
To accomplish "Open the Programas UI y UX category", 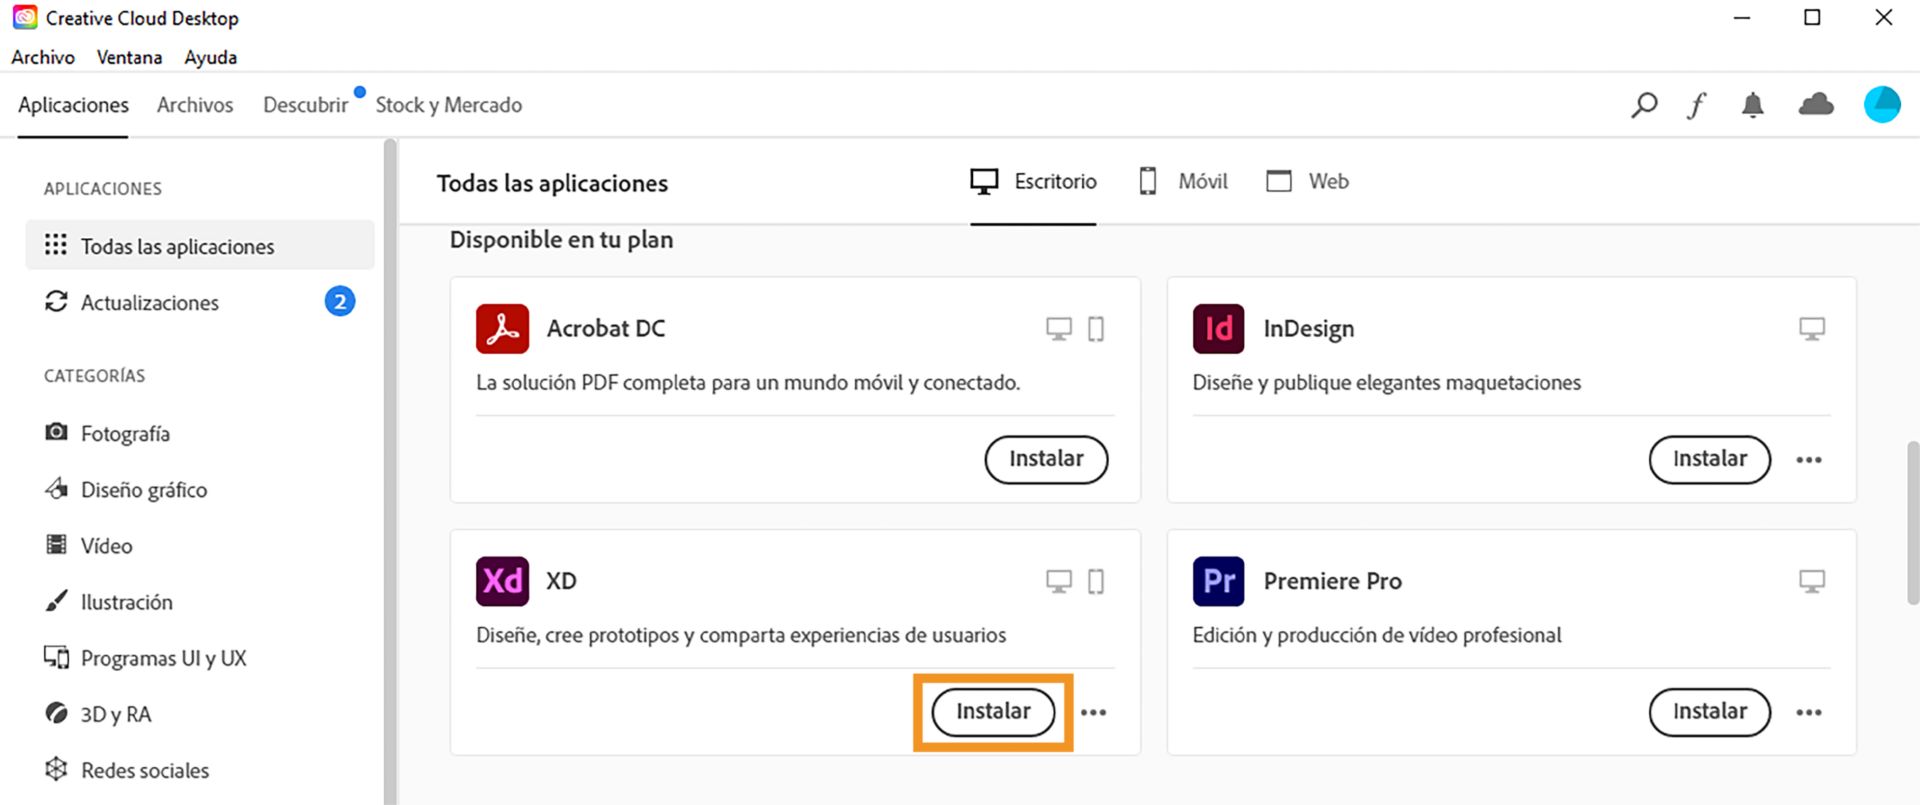I will [x=145, y=658].
